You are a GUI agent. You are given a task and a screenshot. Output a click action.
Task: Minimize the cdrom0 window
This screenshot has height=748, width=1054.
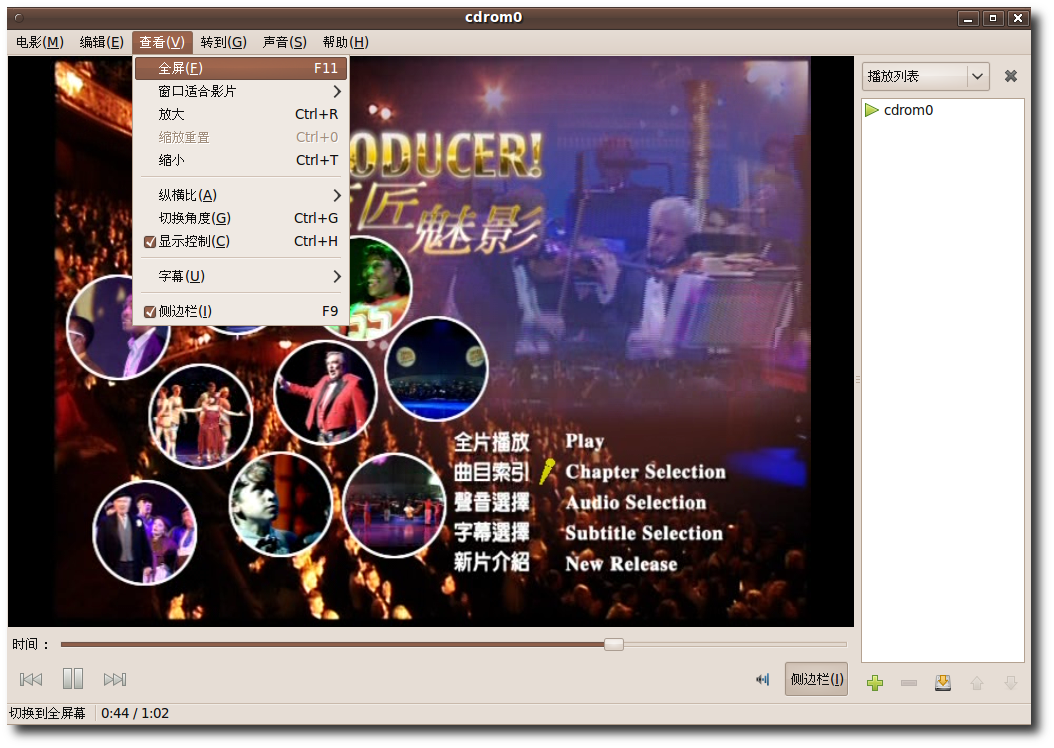(968, 18)
